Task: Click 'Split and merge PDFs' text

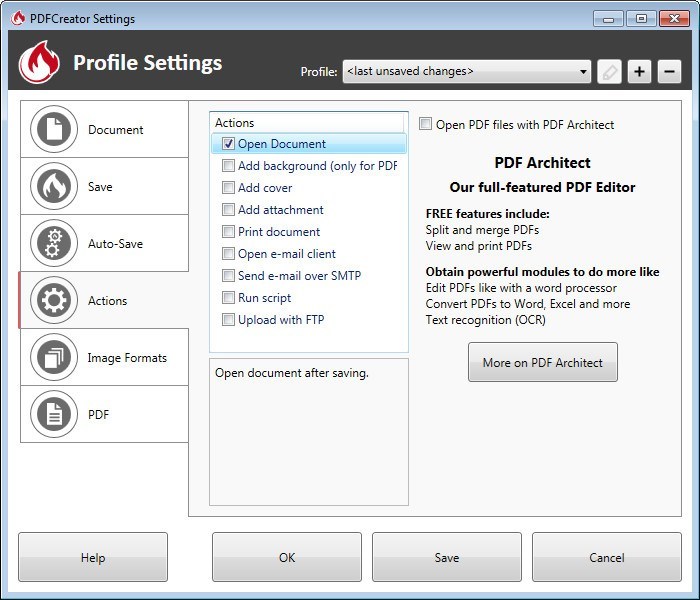Action: [482, 230]
